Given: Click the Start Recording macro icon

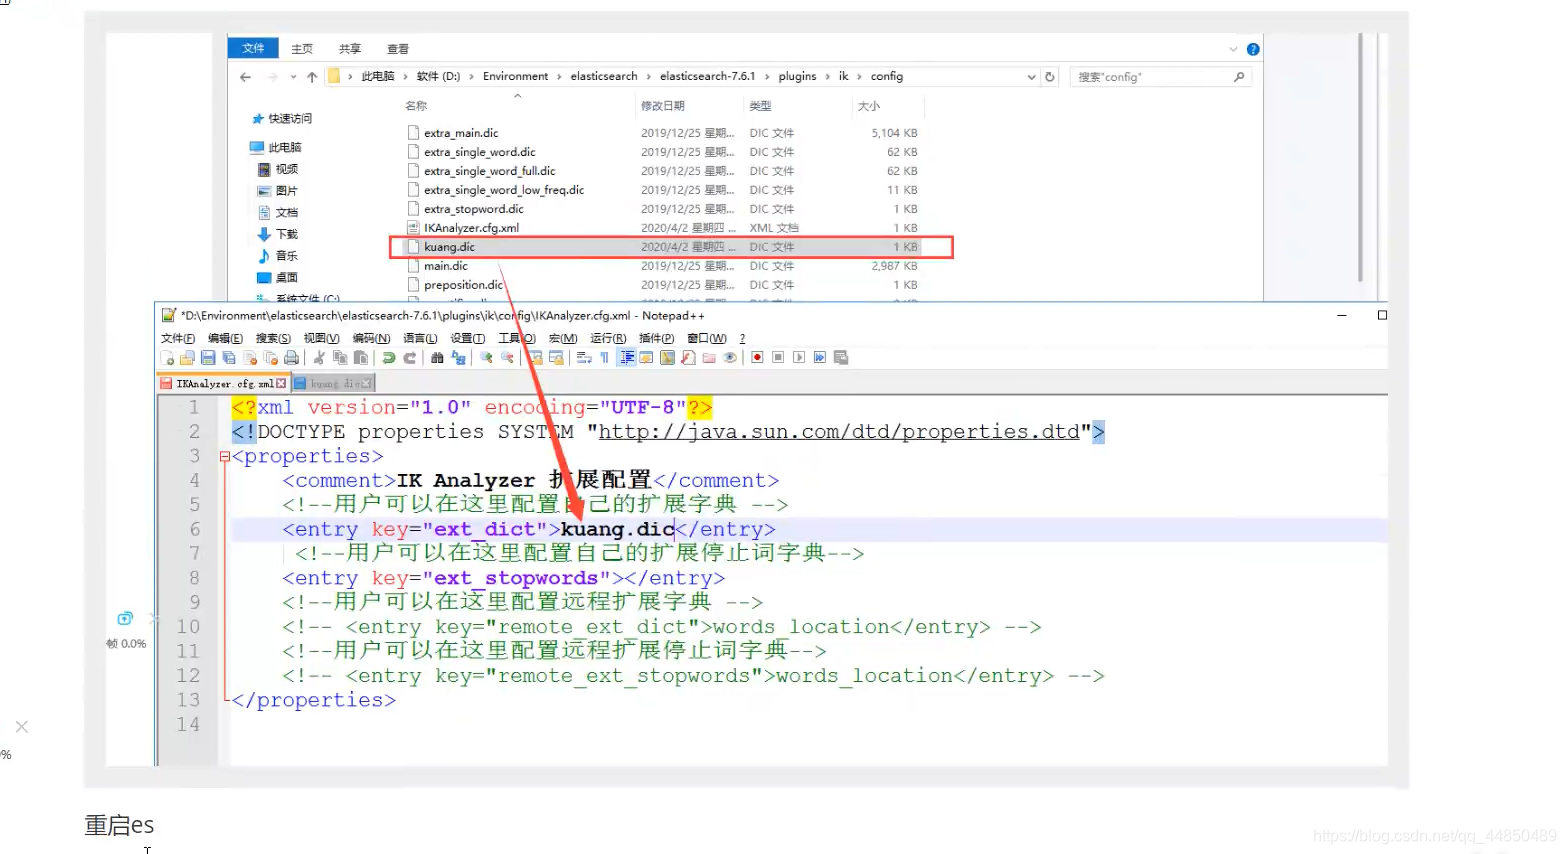Looking at the screenshot, I should point(757,358).
